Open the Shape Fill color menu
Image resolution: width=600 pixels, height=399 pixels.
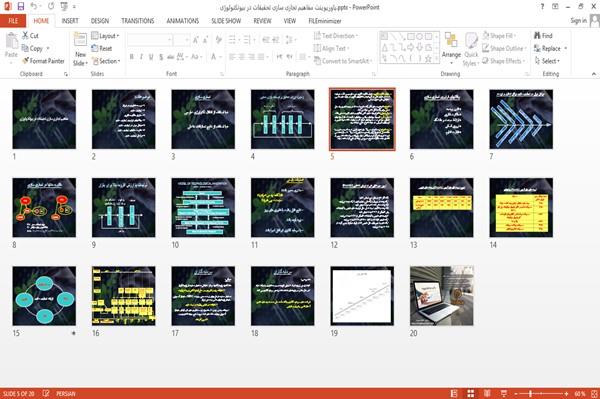(499, 36)
